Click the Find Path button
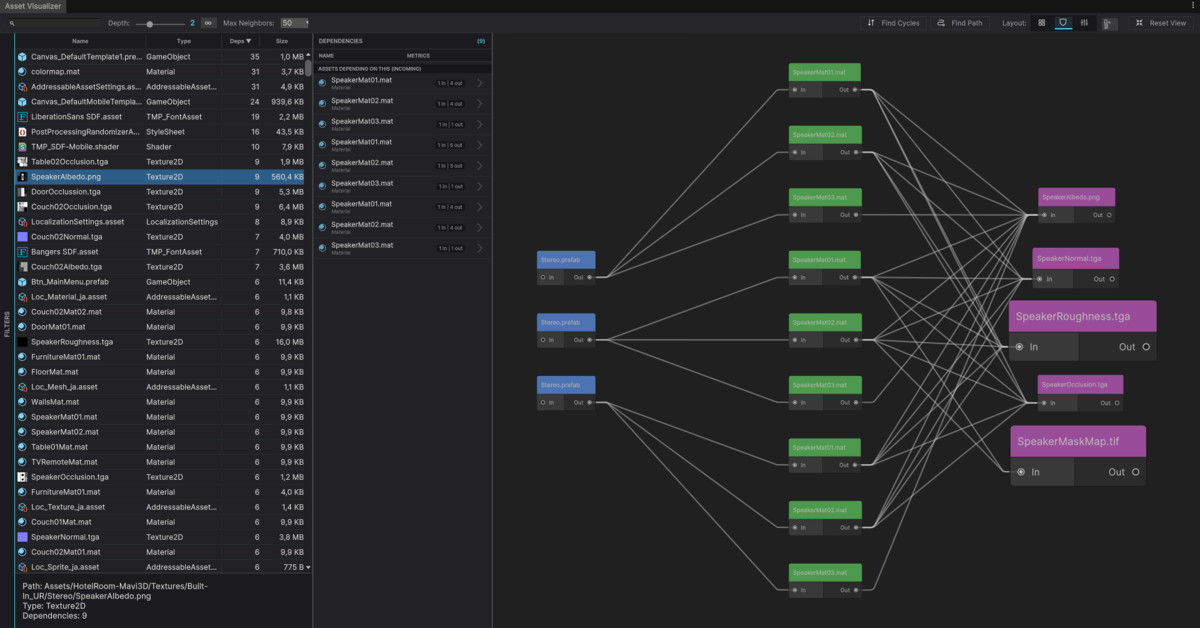Viewport: 1200px width, 628px height. [960, 22]
